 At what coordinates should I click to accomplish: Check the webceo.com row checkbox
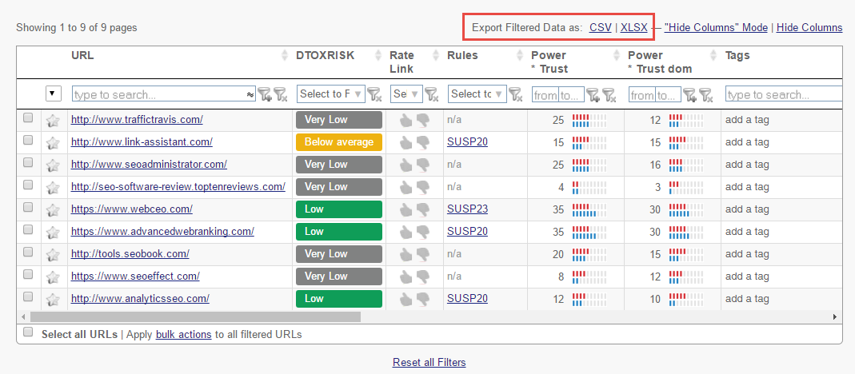pyautogui.click(x=28, y=207)
